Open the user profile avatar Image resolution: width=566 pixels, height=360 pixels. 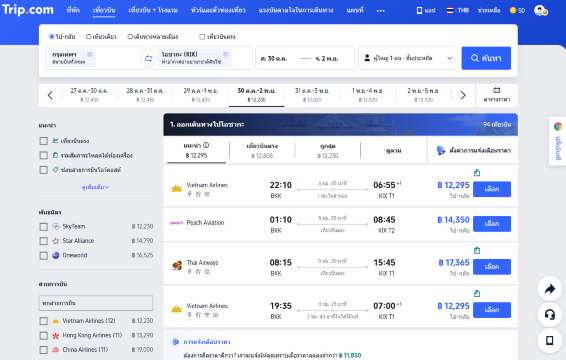541,10
